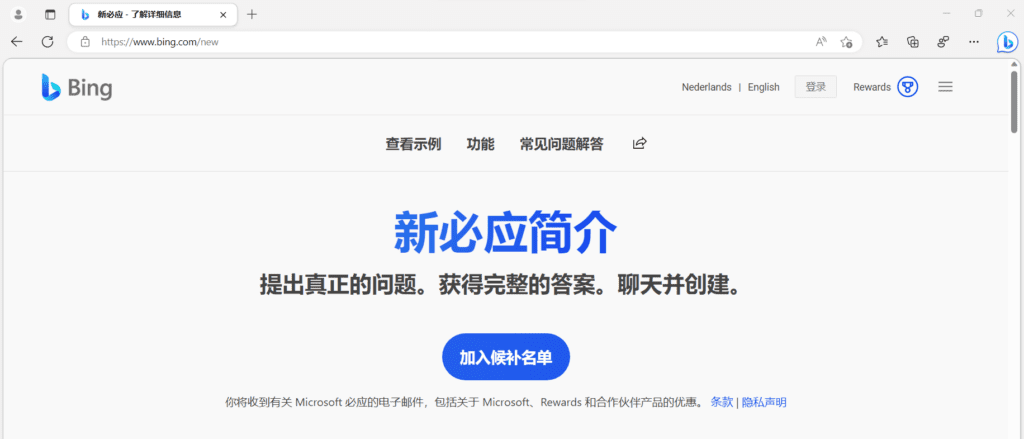Viewport: 1024px width, 439px height.
Task: Close the 新必应 browser tab
Action: tap(223, 14)
